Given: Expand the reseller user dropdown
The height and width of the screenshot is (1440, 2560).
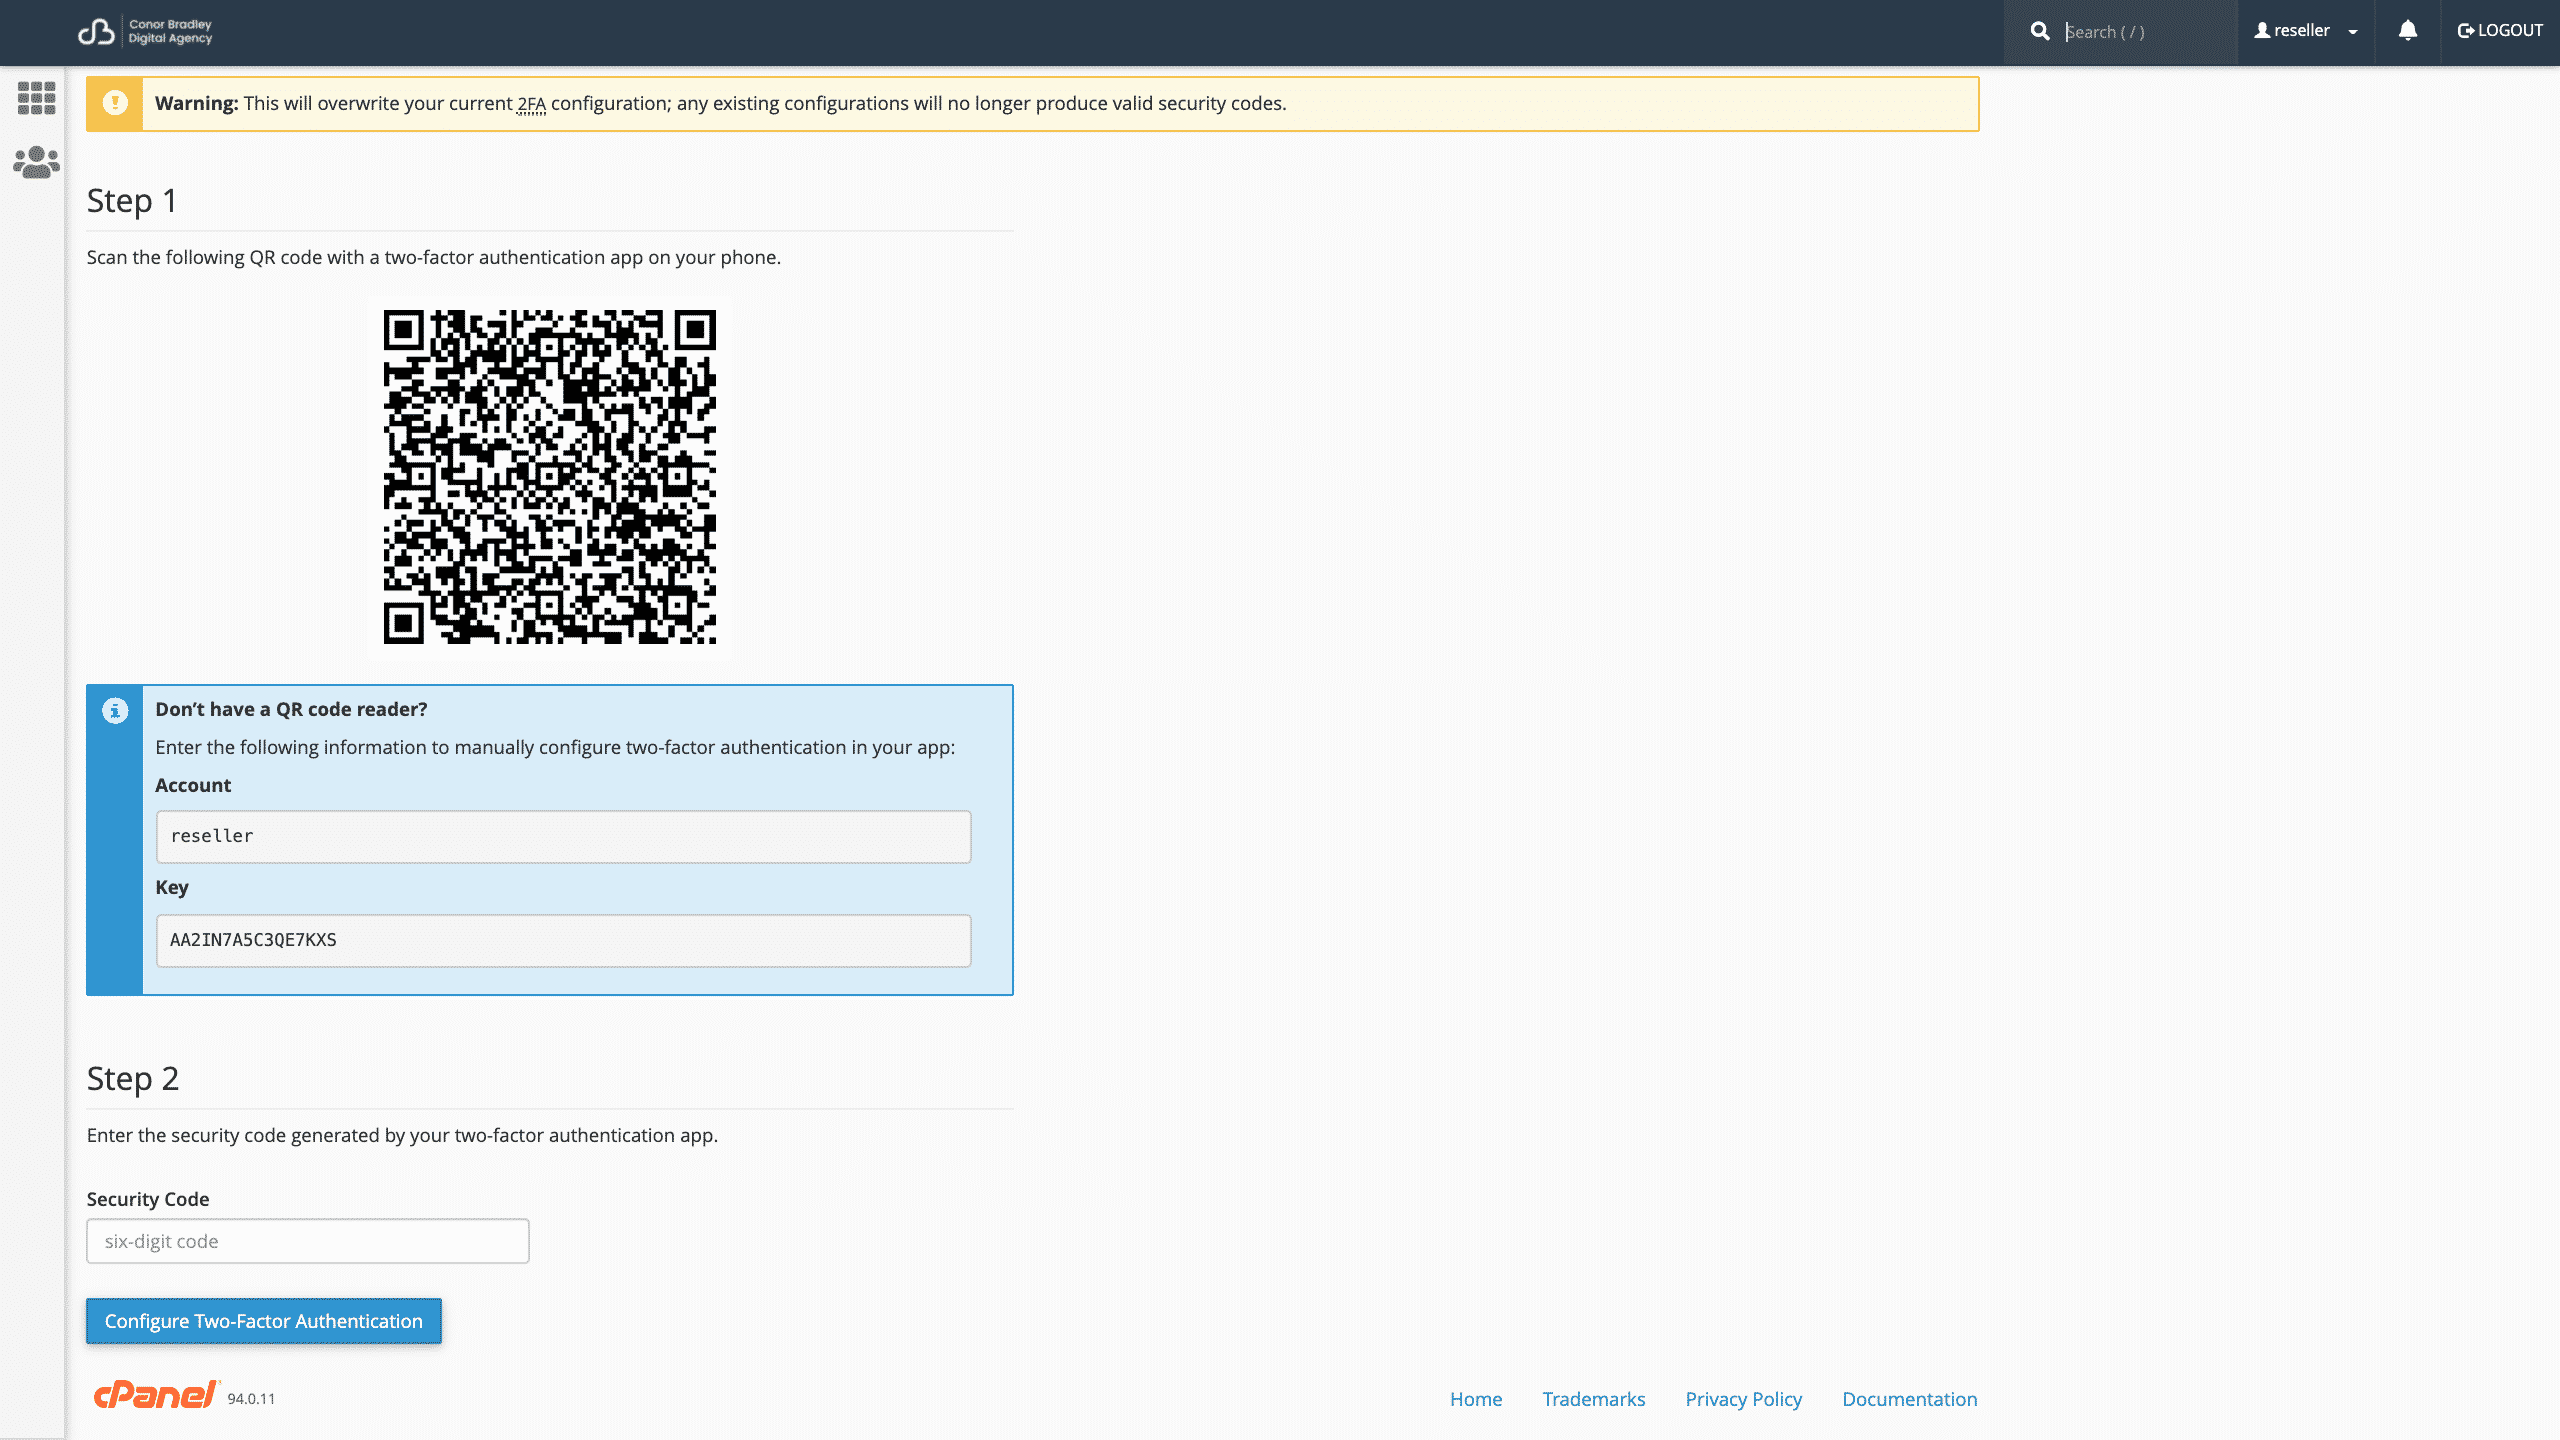Looking at the screenshot, I should click(2306, 31).
